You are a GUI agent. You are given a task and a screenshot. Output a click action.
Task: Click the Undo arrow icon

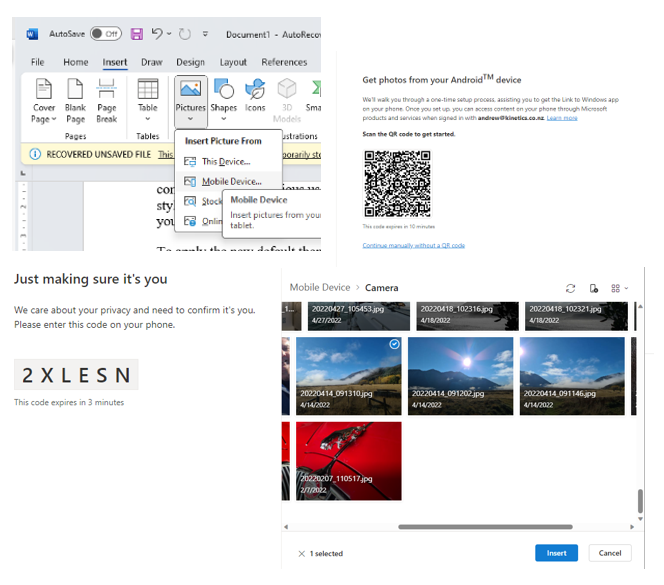157,33
